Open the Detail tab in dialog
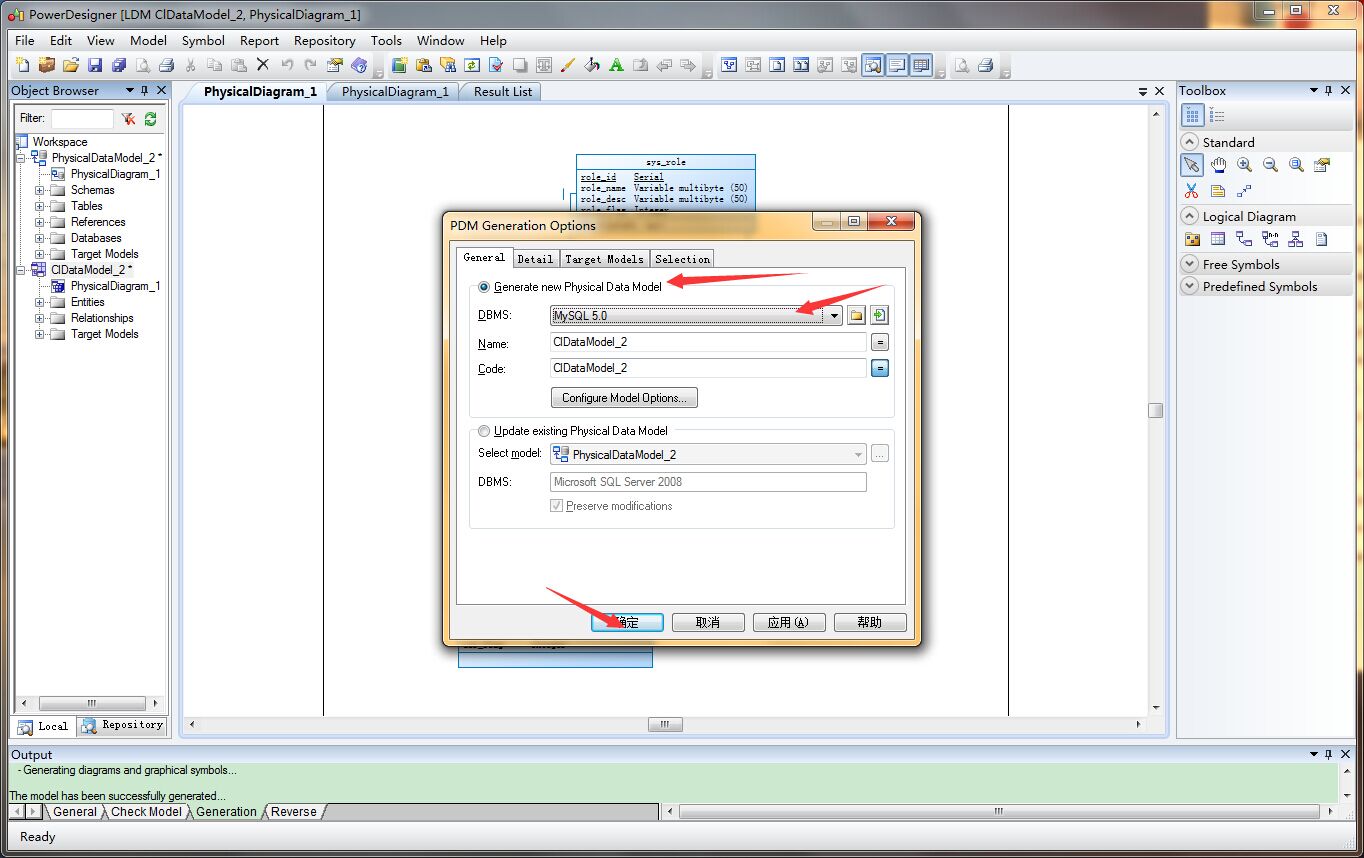Viewport: 1364px width, 858px height. pyautogui.click(x=535, y=259)
